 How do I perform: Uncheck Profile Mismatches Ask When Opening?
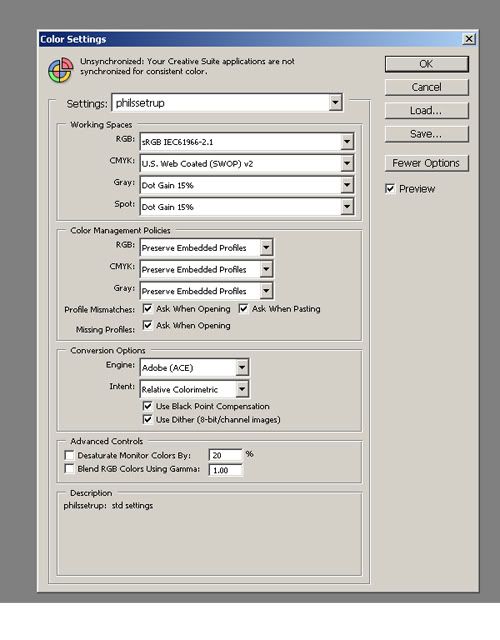[147, 309]
